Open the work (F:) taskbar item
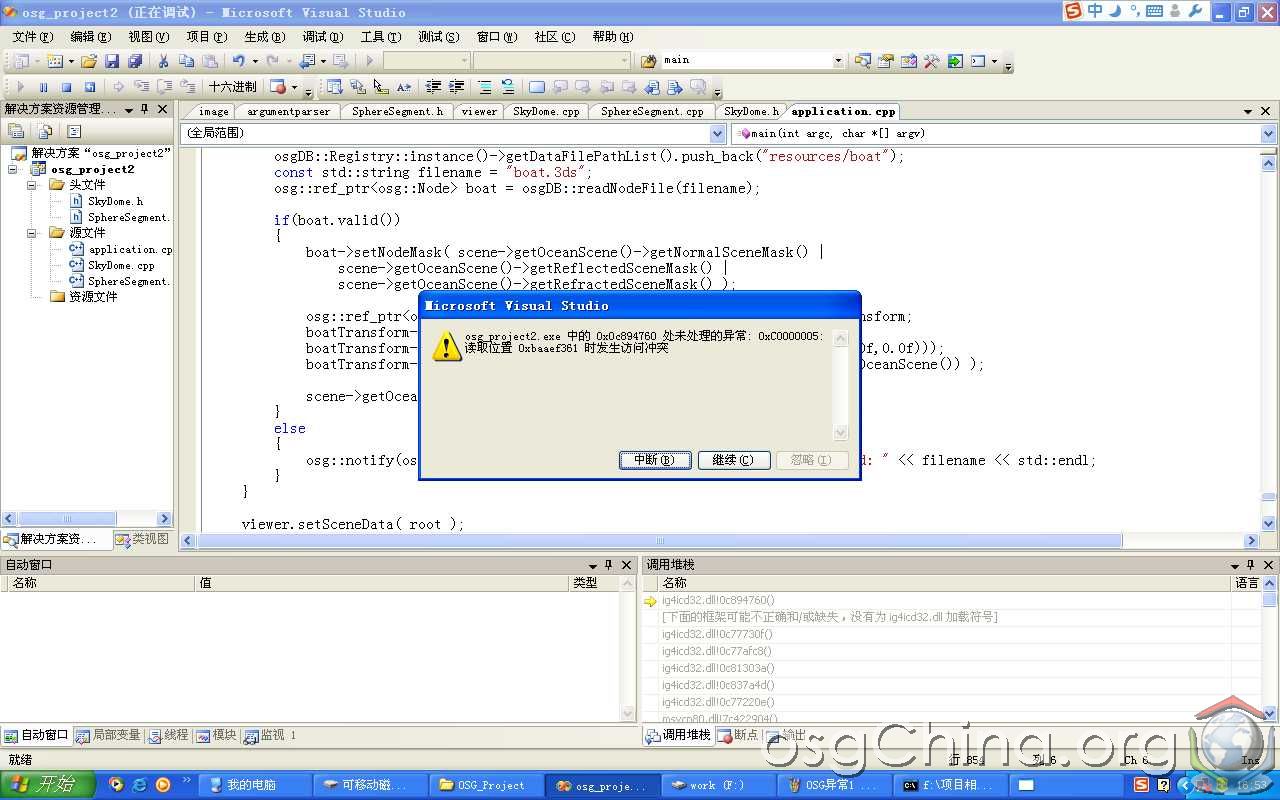The image size is (1280, 800). click(x=718, y=785)
